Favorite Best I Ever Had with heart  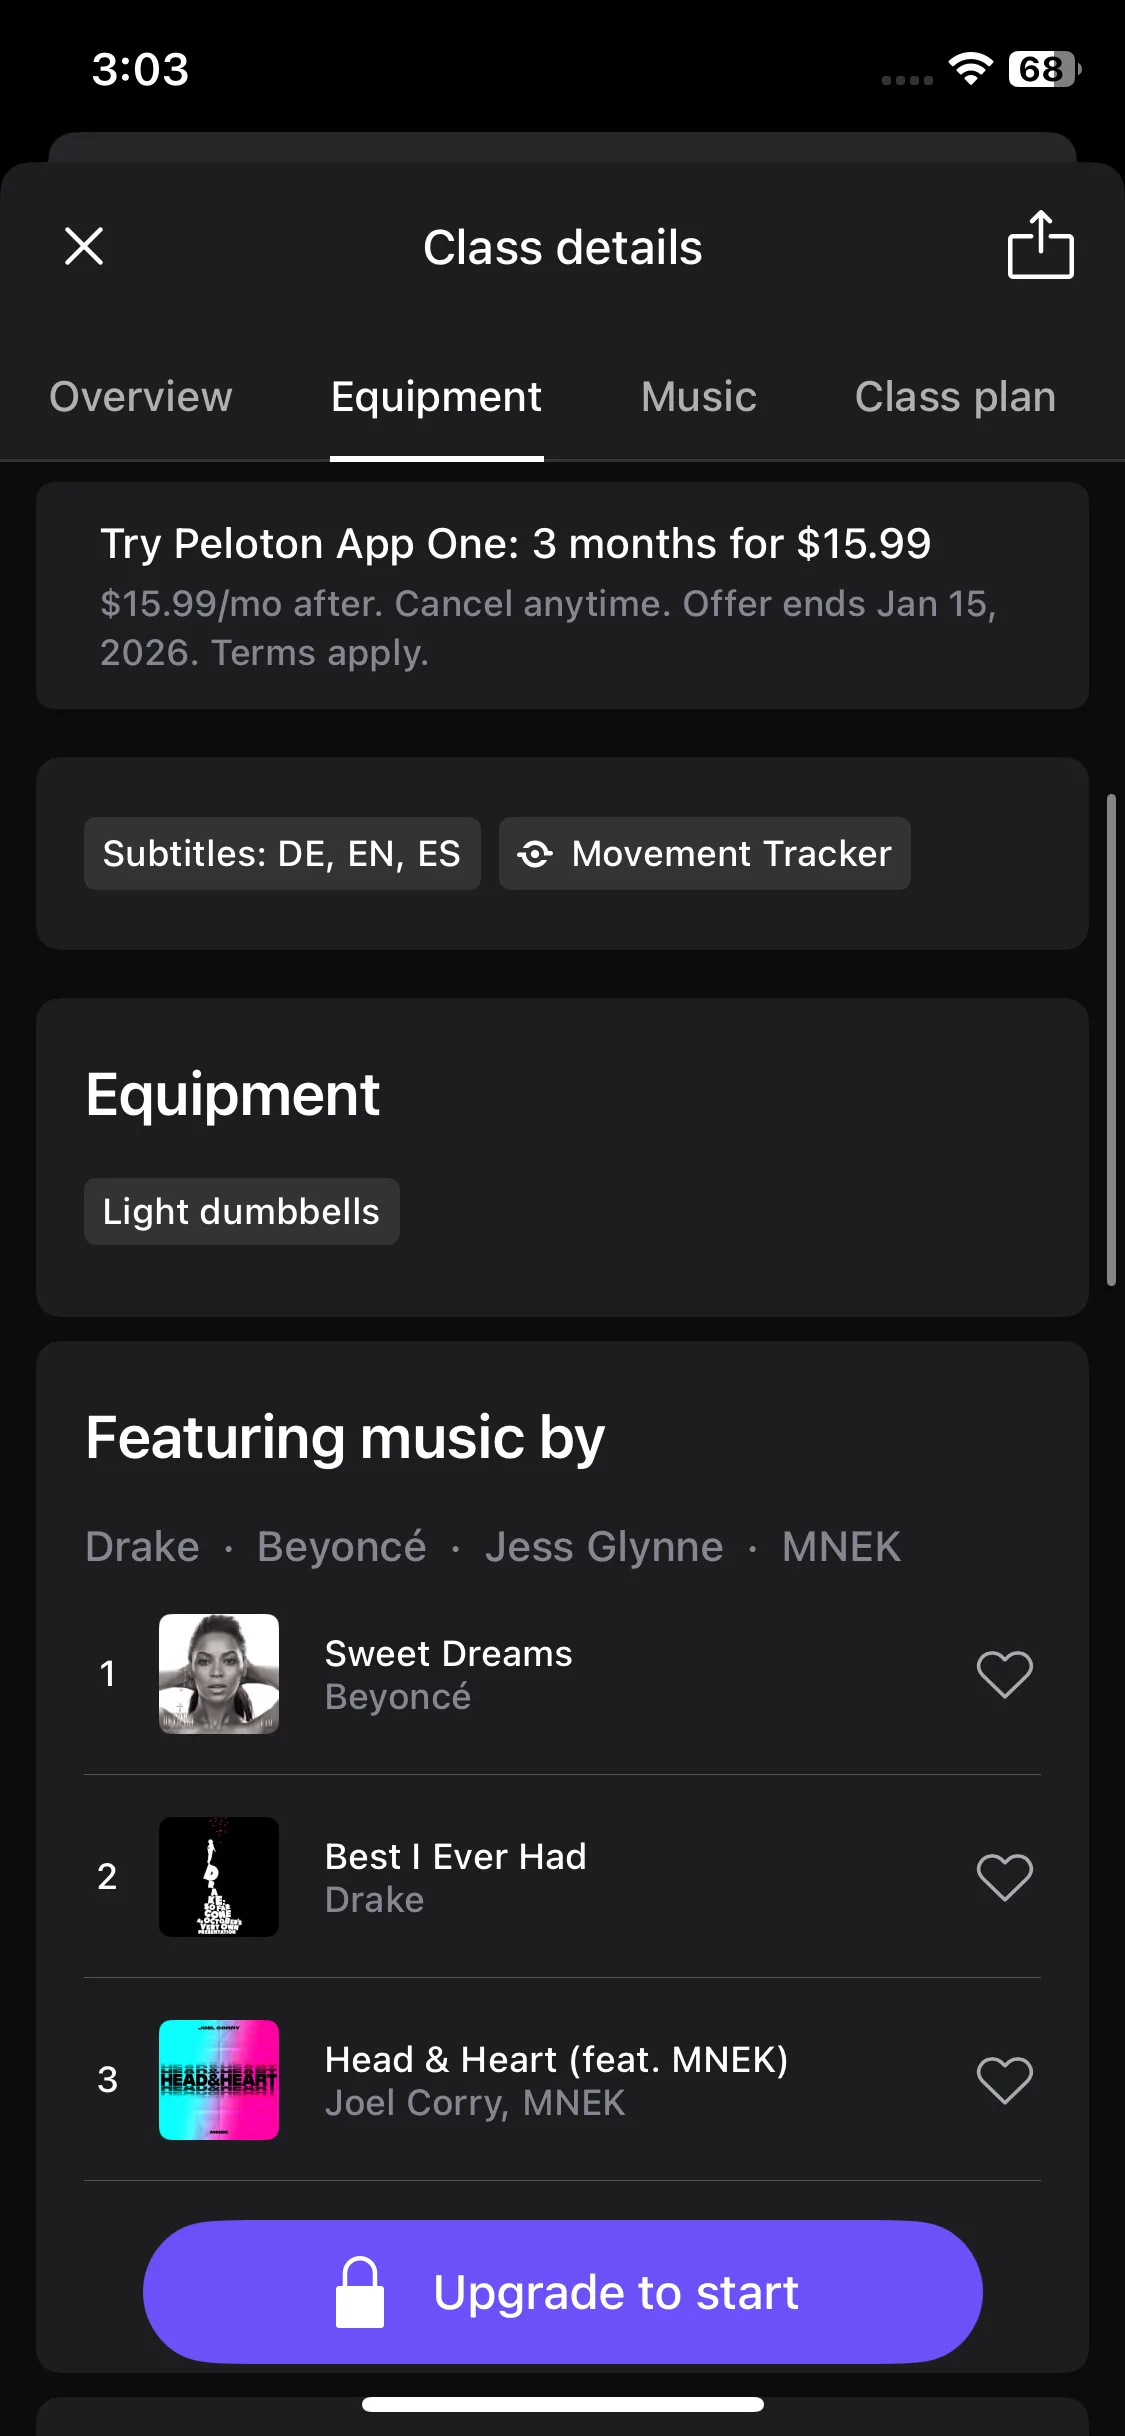[x=1004, y=1877]
